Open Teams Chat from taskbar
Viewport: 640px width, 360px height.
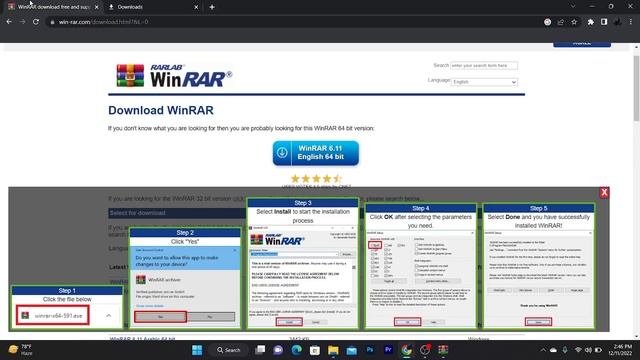tap(278, 350)
